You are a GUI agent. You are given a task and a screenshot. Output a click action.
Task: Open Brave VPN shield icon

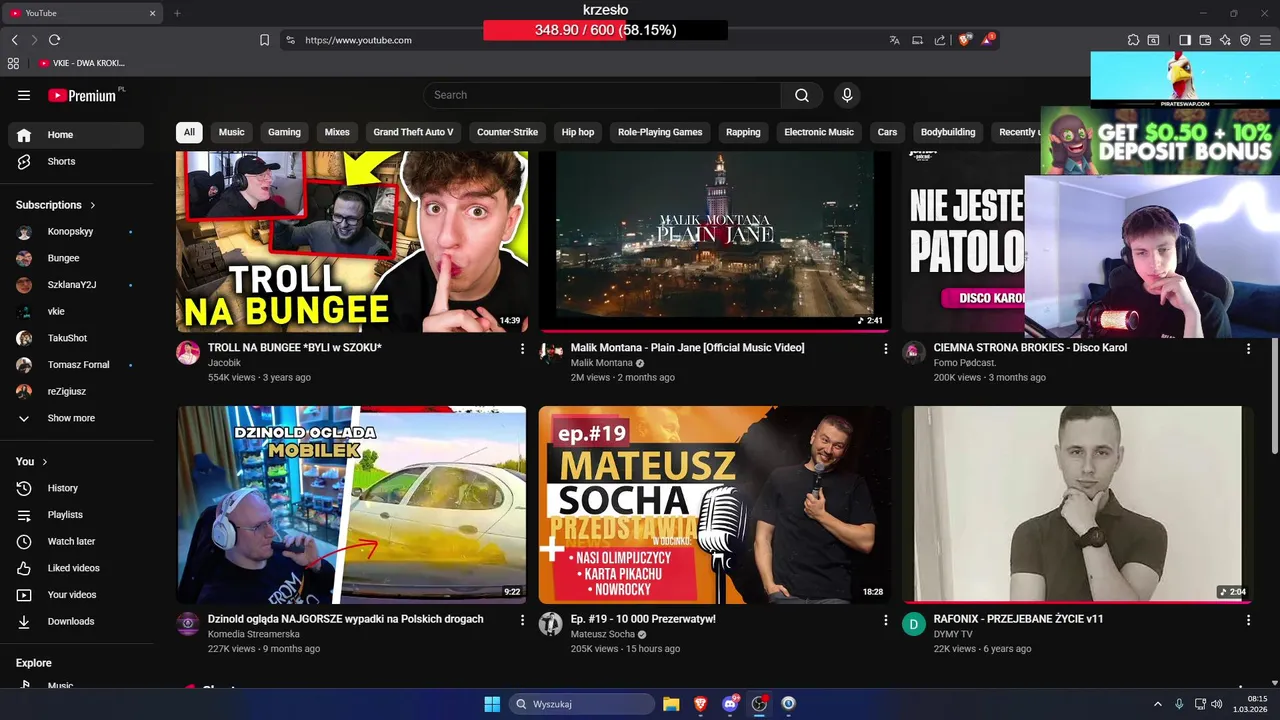point(1245,40)
